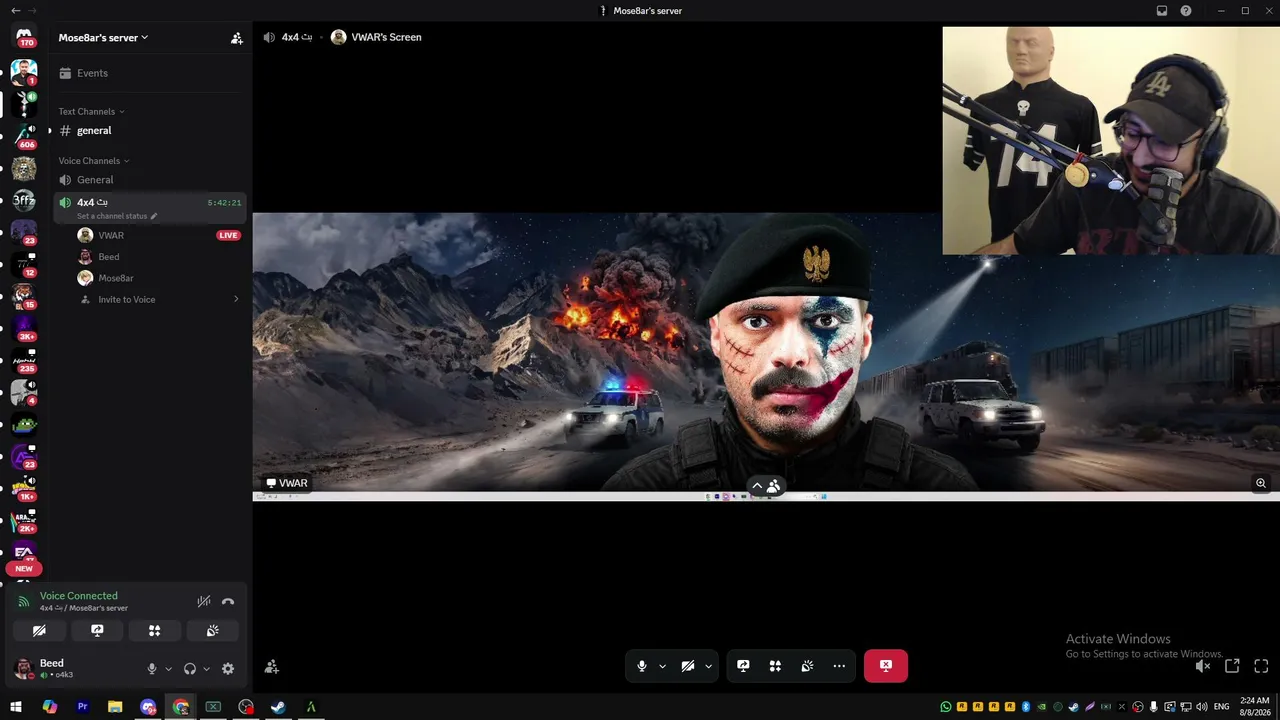Open headphone output options arrow in user panel
The height and width of the screenshot is (720, 1280).
[206, 669]
